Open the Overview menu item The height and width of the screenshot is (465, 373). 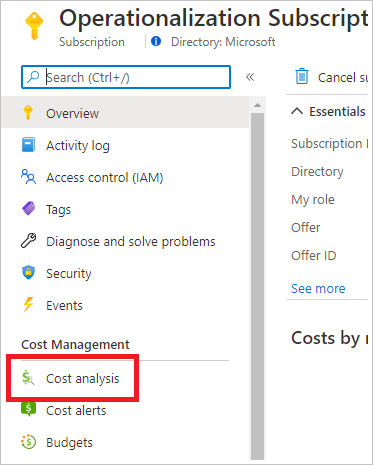[x=125, y=113]
